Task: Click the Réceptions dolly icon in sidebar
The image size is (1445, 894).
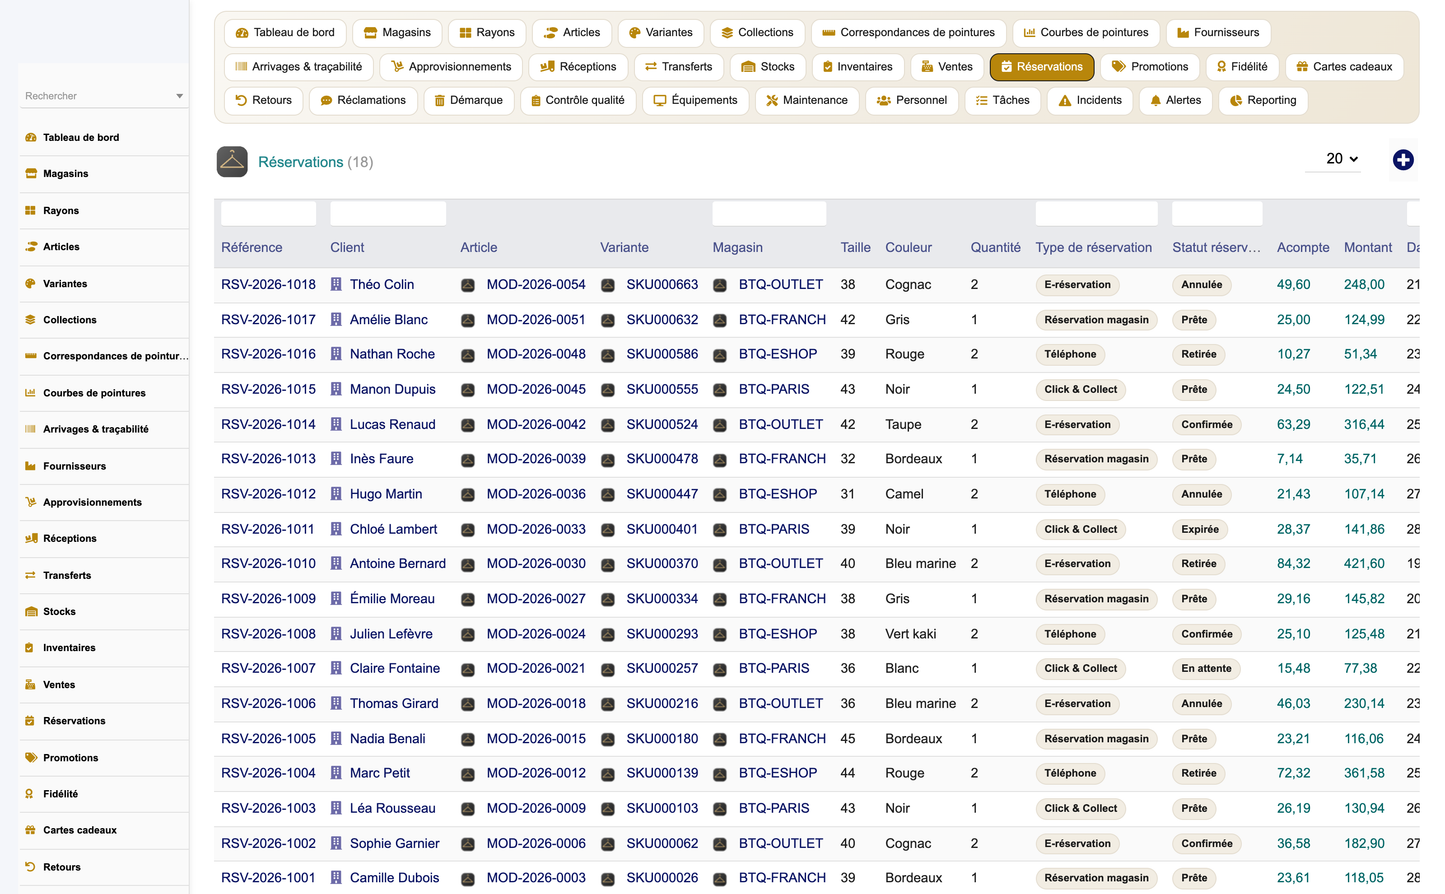Action: pos(31,539)
